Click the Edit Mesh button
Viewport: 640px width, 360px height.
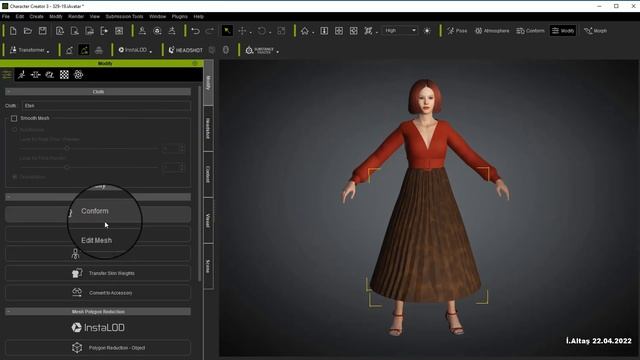(x=98, y=235)
